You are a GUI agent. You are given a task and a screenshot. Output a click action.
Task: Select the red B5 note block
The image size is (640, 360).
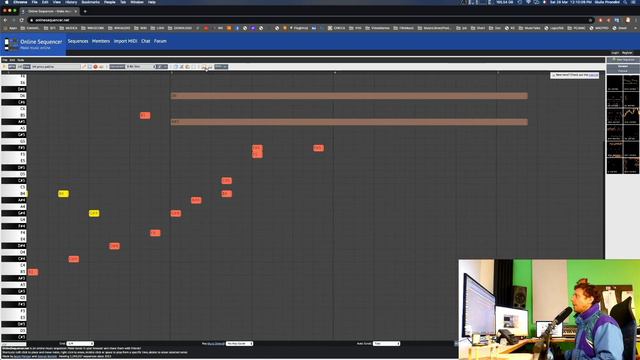click(x=145, y=116)
